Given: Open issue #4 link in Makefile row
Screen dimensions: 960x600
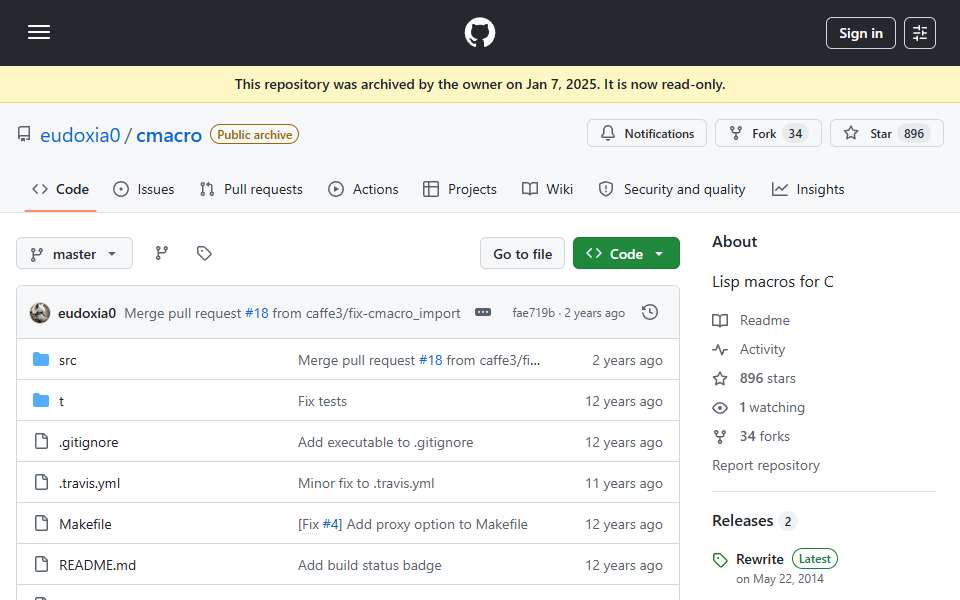Looking at the screenshot, I should pos(331,524).
